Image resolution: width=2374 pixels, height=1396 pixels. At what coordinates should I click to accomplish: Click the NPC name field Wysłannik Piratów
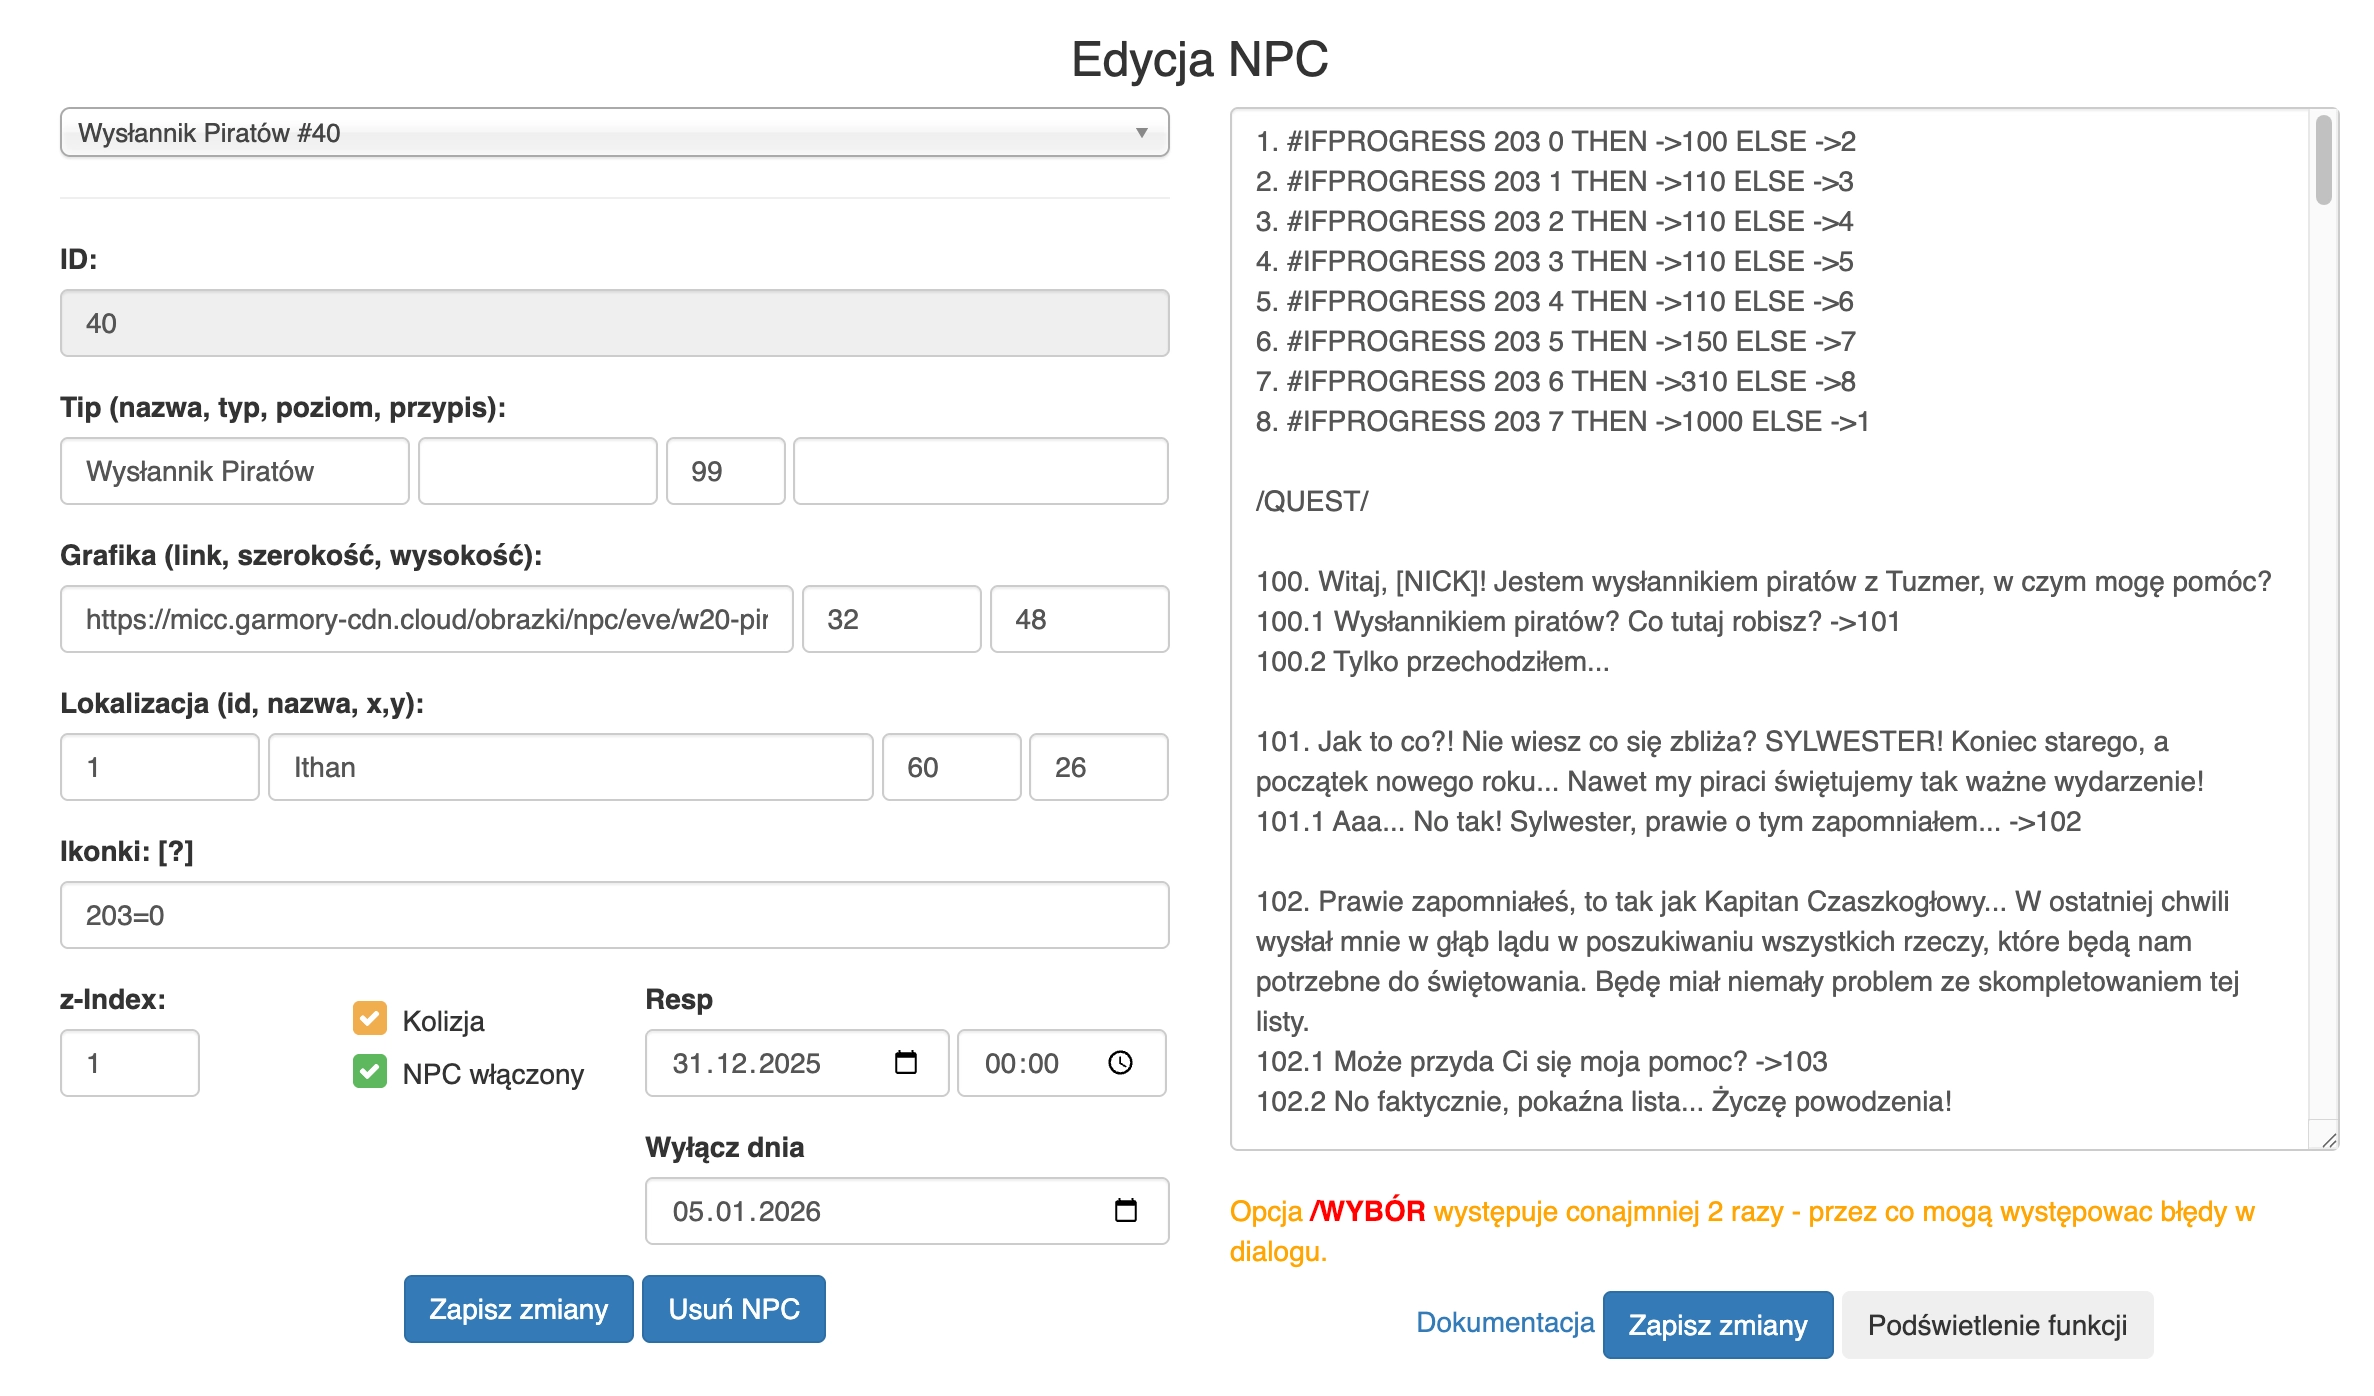[x=234, y=471]
